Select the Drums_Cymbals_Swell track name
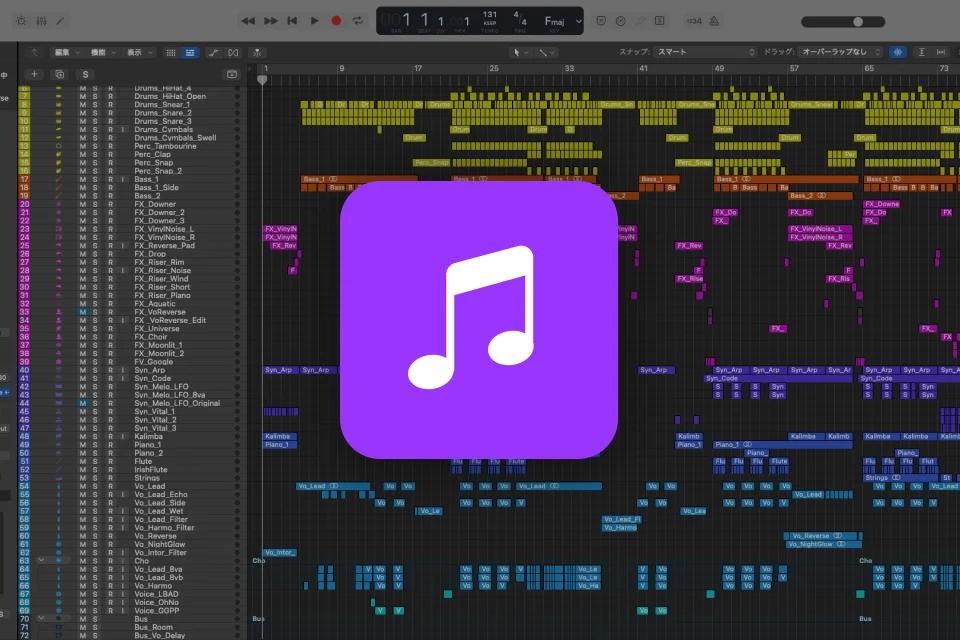Screen dimensions: 960x640 [x=175, y=138]
